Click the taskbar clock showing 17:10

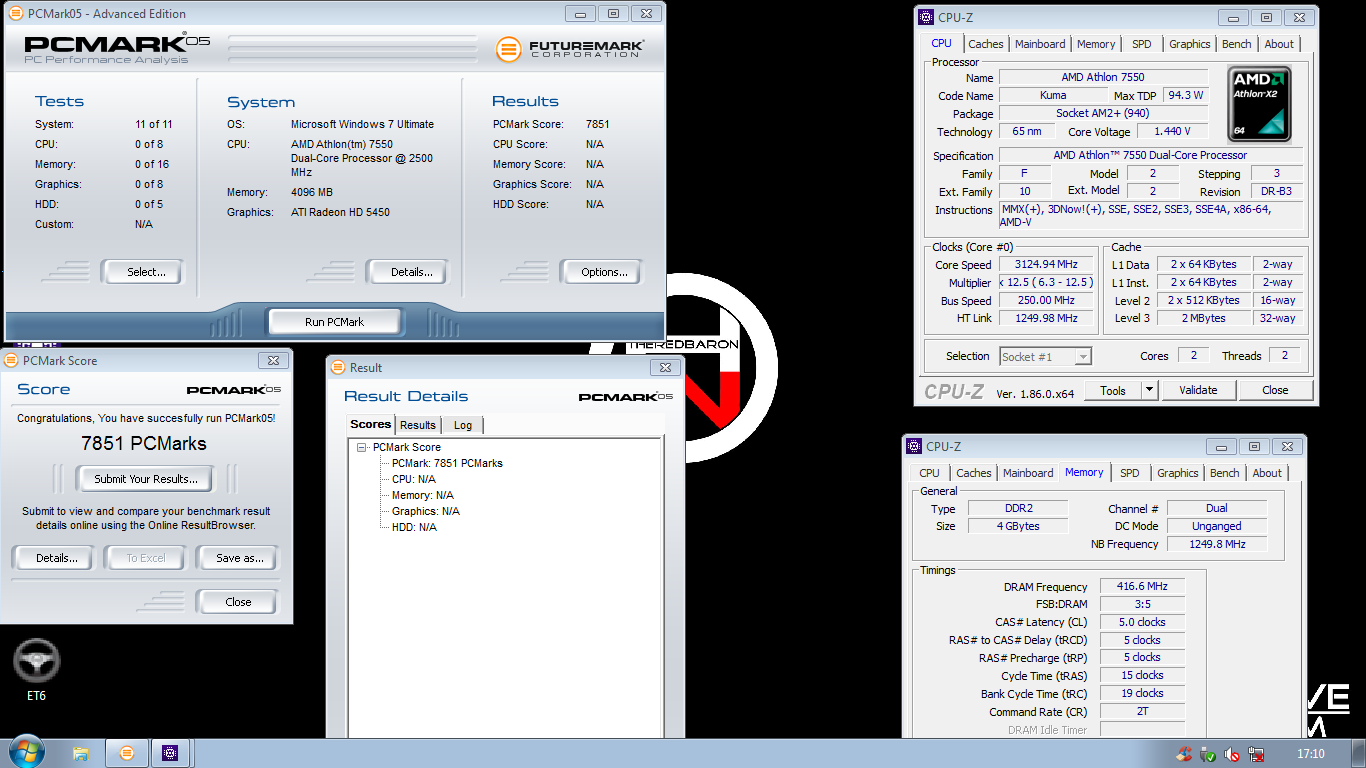[1310, 754]
